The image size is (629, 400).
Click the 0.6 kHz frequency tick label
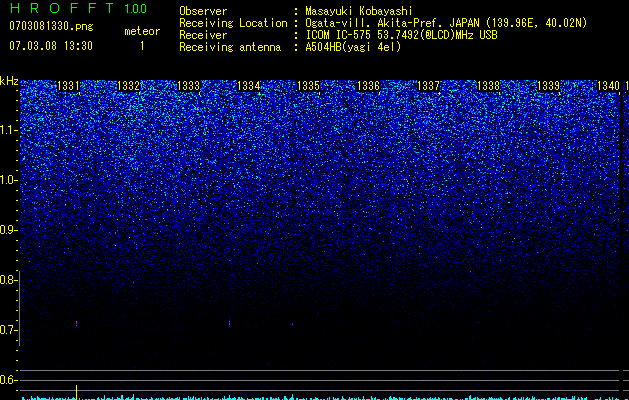[8, 380]
